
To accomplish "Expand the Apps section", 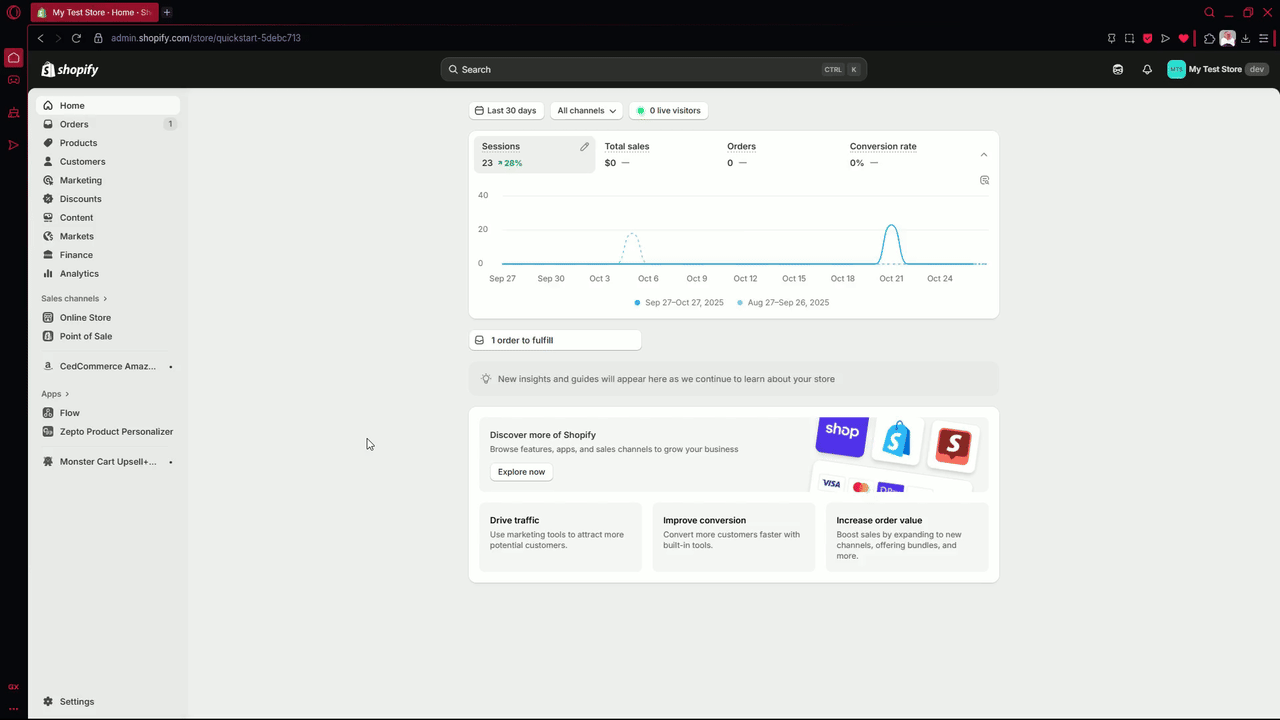I will 55,394.
